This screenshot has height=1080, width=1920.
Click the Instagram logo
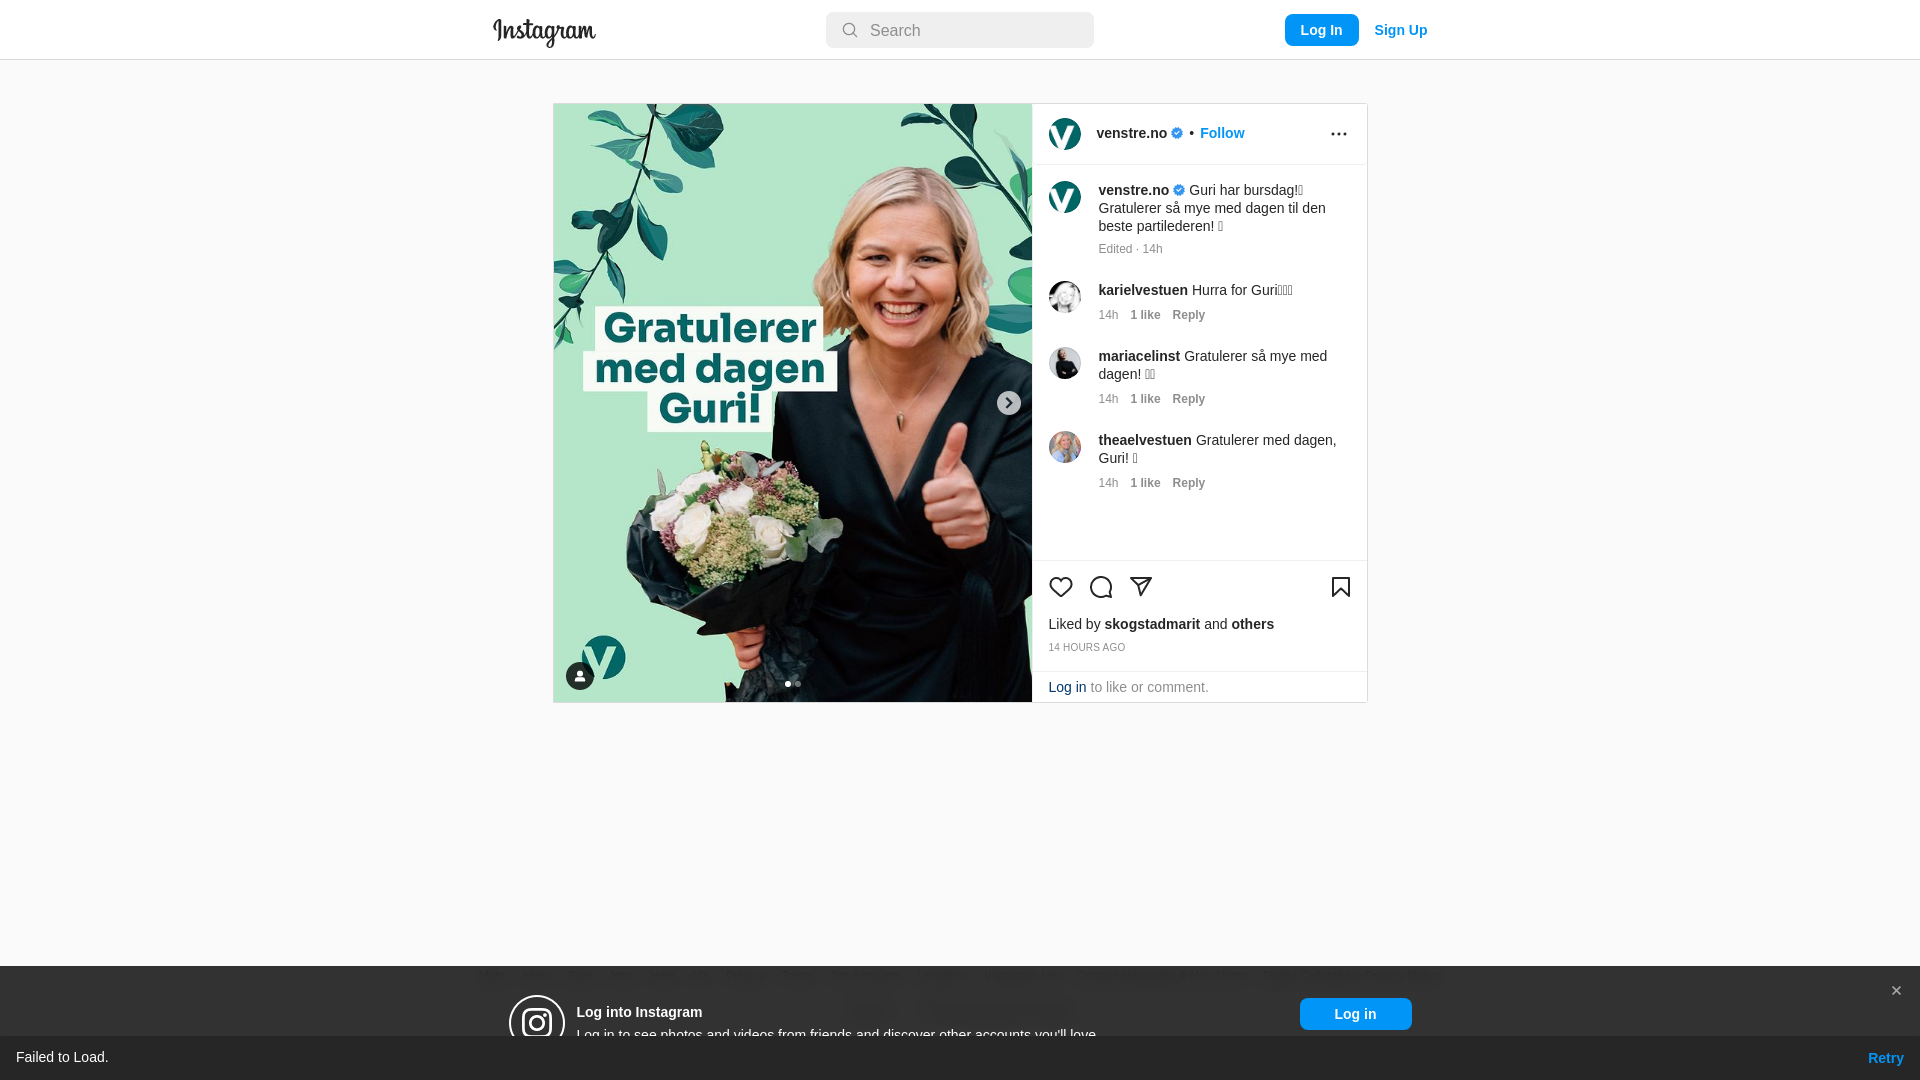[x=544, y=32]
